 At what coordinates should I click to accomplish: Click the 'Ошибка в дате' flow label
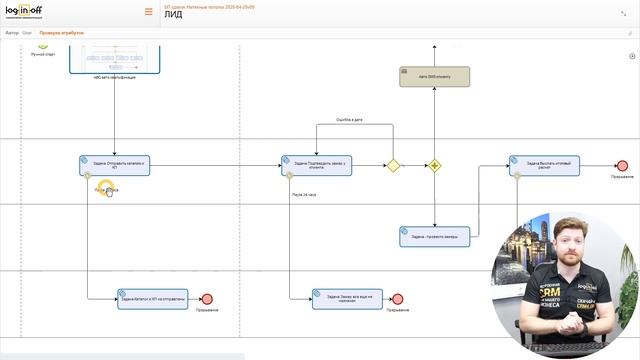pos(349,120)
